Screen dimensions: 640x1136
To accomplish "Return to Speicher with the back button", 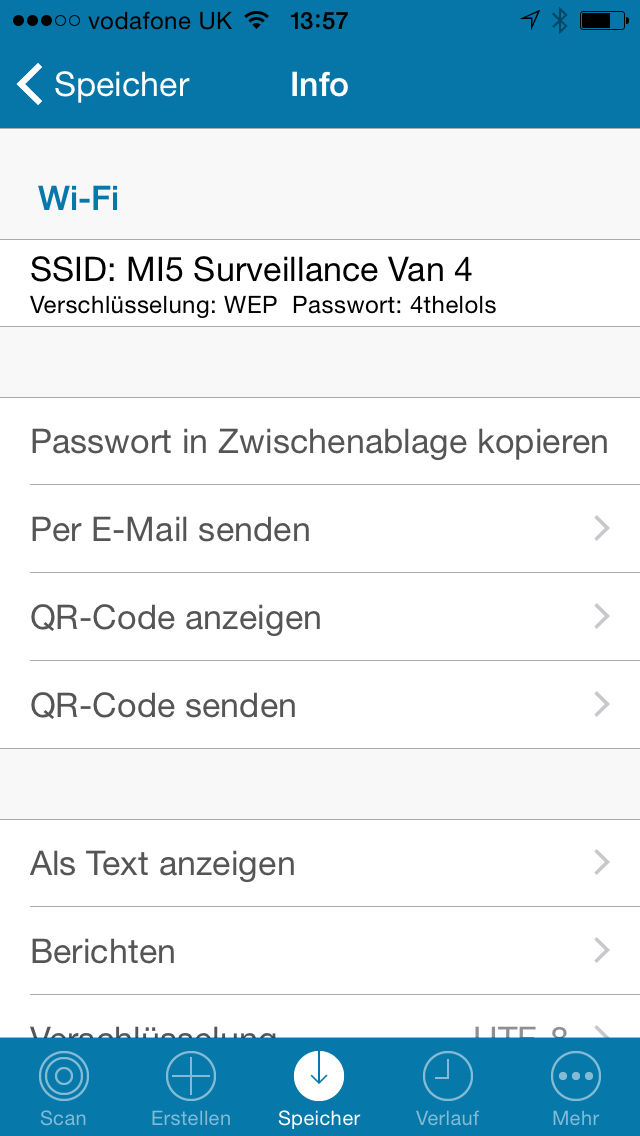I will coord(100,85).
